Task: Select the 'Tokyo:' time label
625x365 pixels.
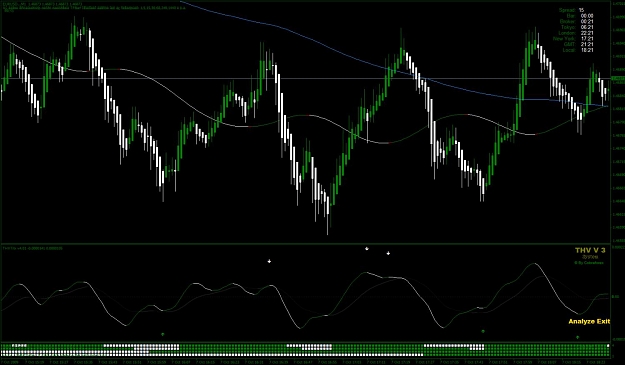Action: coord(568,27)
